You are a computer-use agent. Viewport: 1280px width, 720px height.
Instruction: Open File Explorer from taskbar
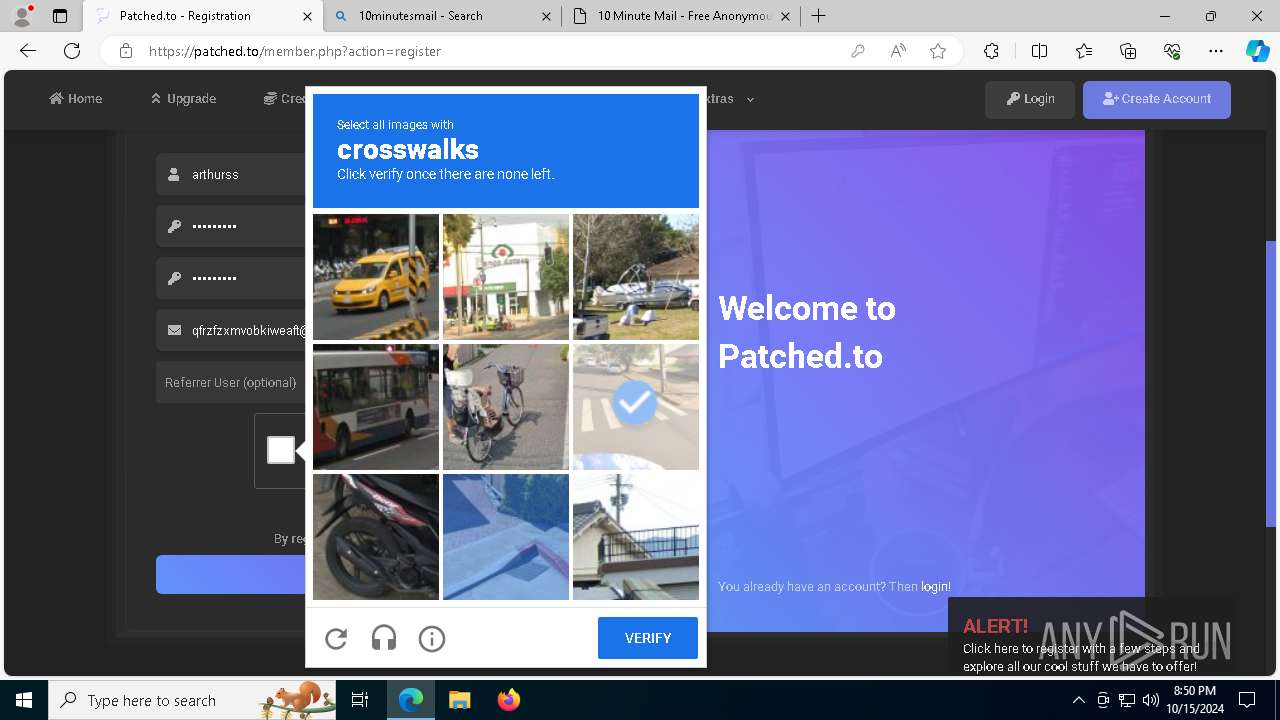point(459,700)
